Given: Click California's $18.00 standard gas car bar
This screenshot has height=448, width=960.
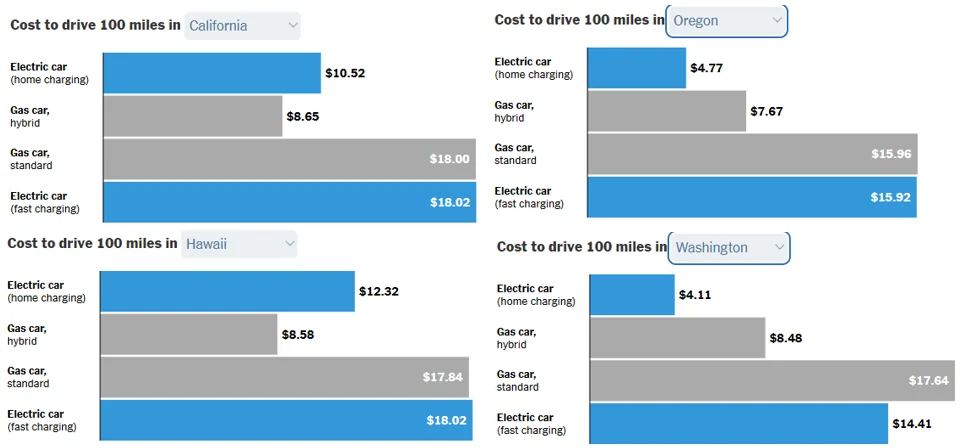Looking at the screenshot, I should click(x=289, y=159).
